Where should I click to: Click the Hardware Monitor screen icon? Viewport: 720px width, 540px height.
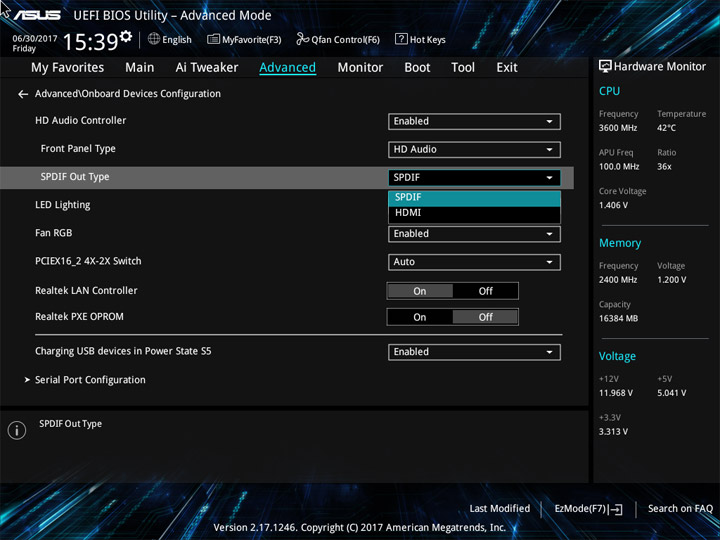(x=605, y=66)
